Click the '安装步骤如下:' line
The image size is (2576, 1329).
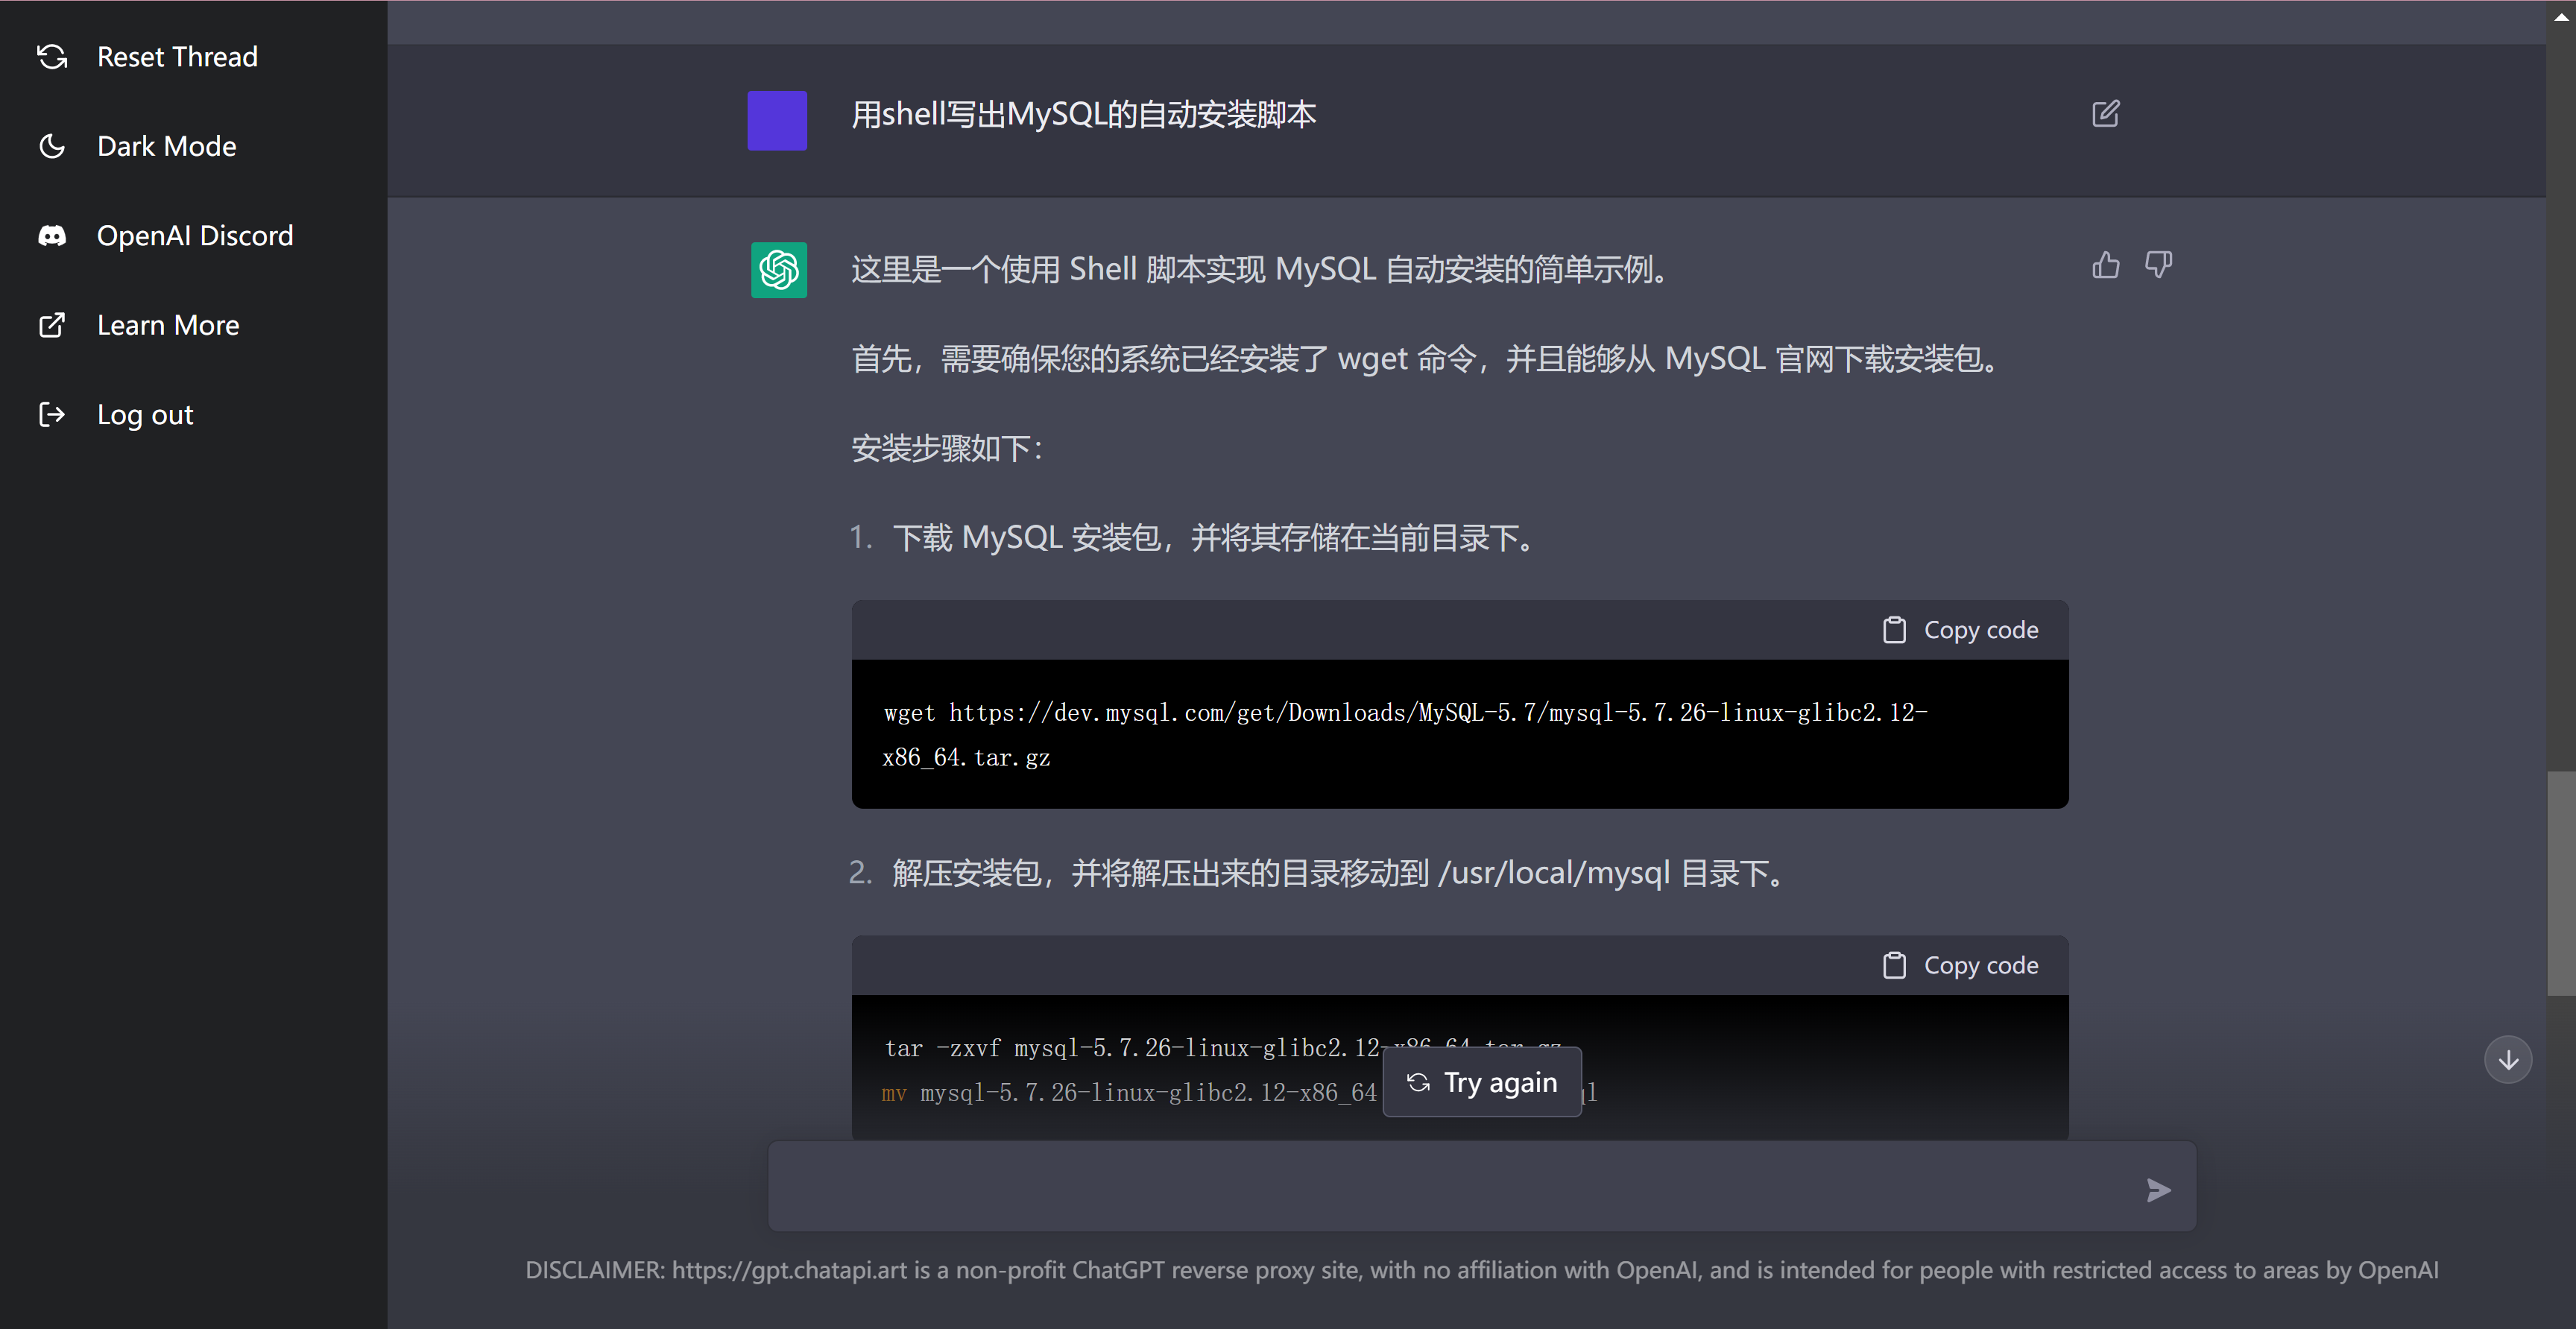pyautogui.click(x=947, y=449)
